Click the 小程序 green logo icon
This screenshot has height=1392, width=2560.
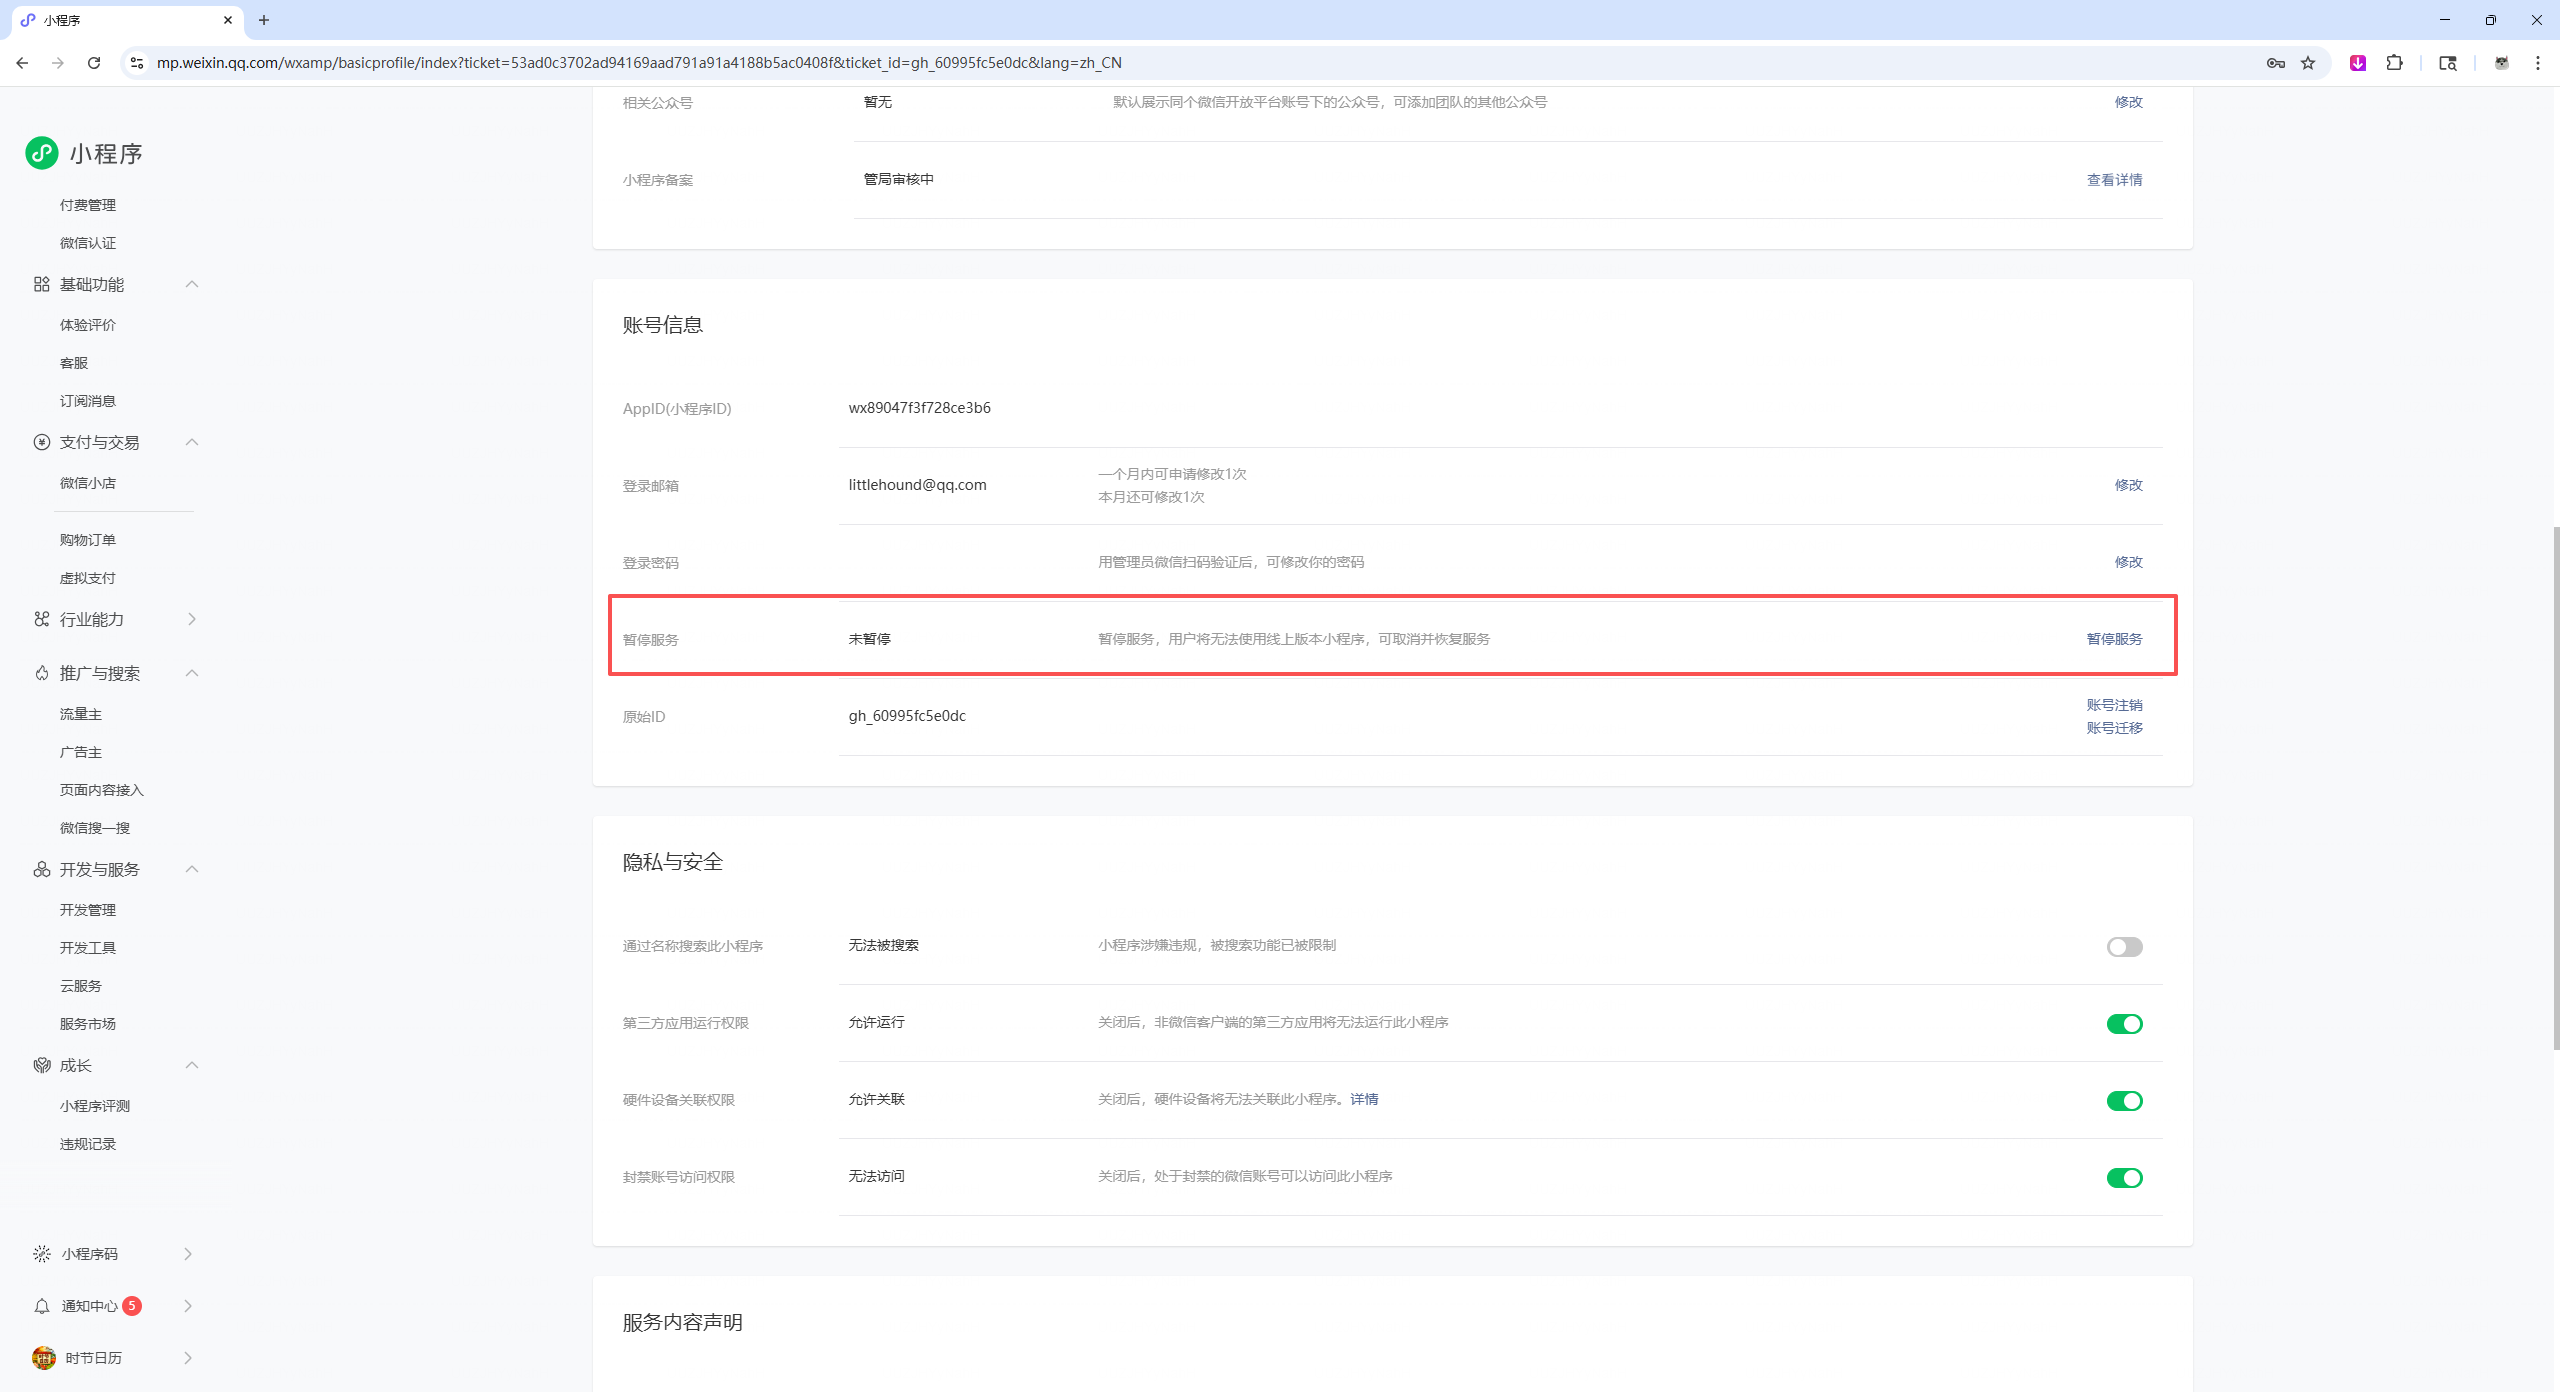point(41,153)
